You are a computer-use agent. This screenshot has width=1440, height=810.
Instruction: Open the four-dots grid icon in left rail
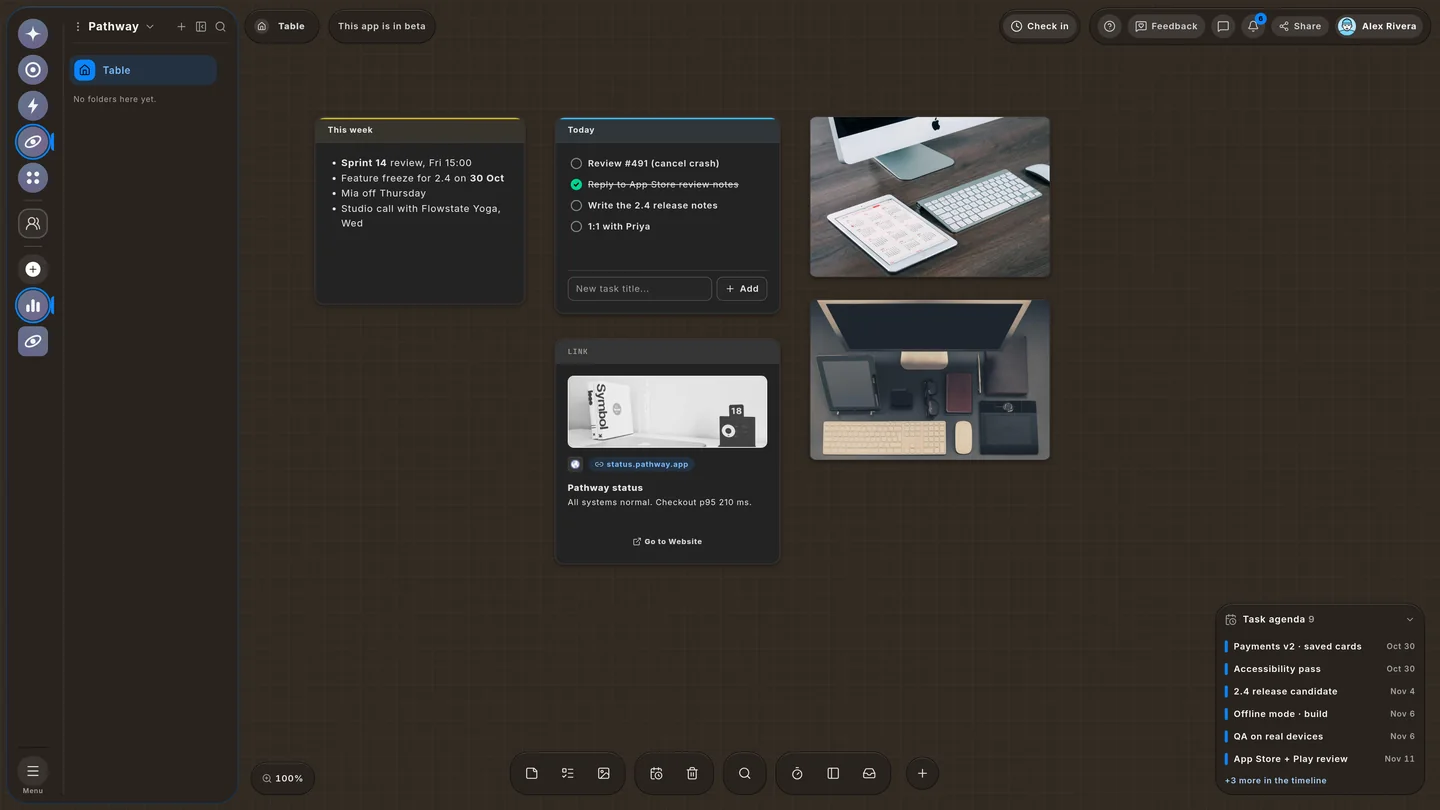(x=33, y=178)
